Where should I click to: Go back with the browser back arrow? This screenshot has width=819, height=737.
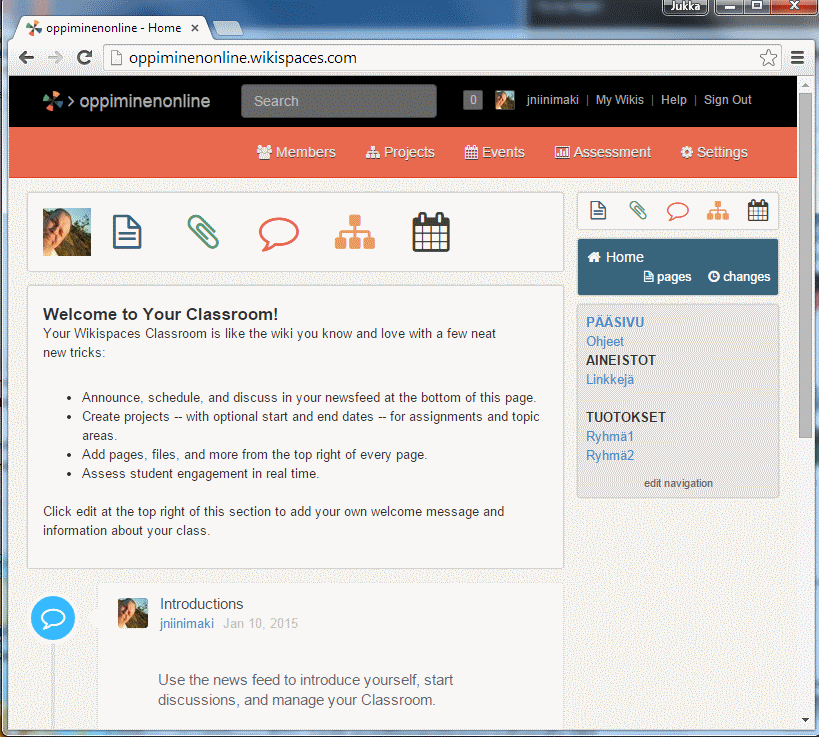point(26,57)
